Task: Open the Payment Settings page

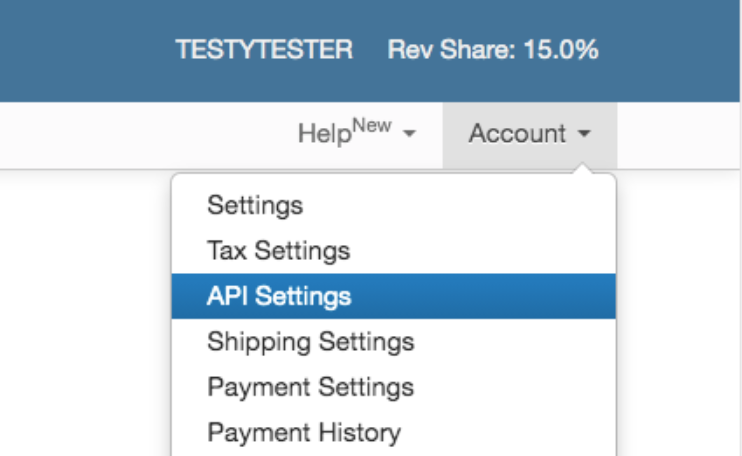Action: pos(310,386)
